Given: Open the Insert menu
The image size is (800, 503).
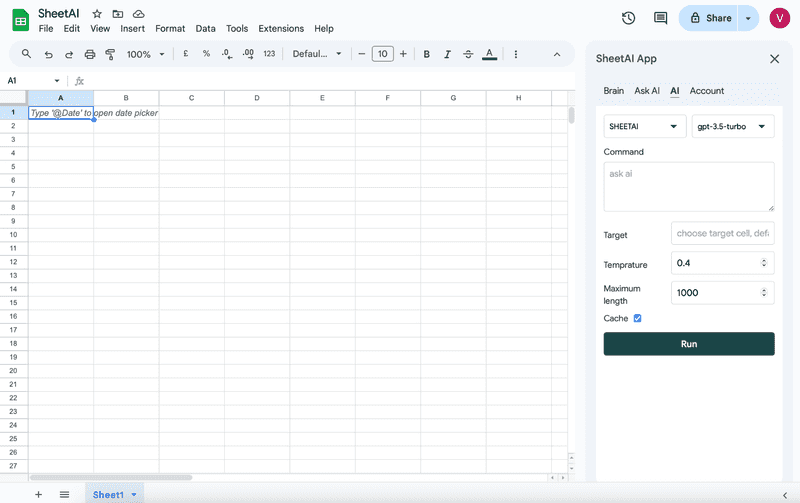Looking at the screenshot, I should (x=133, y=29).
